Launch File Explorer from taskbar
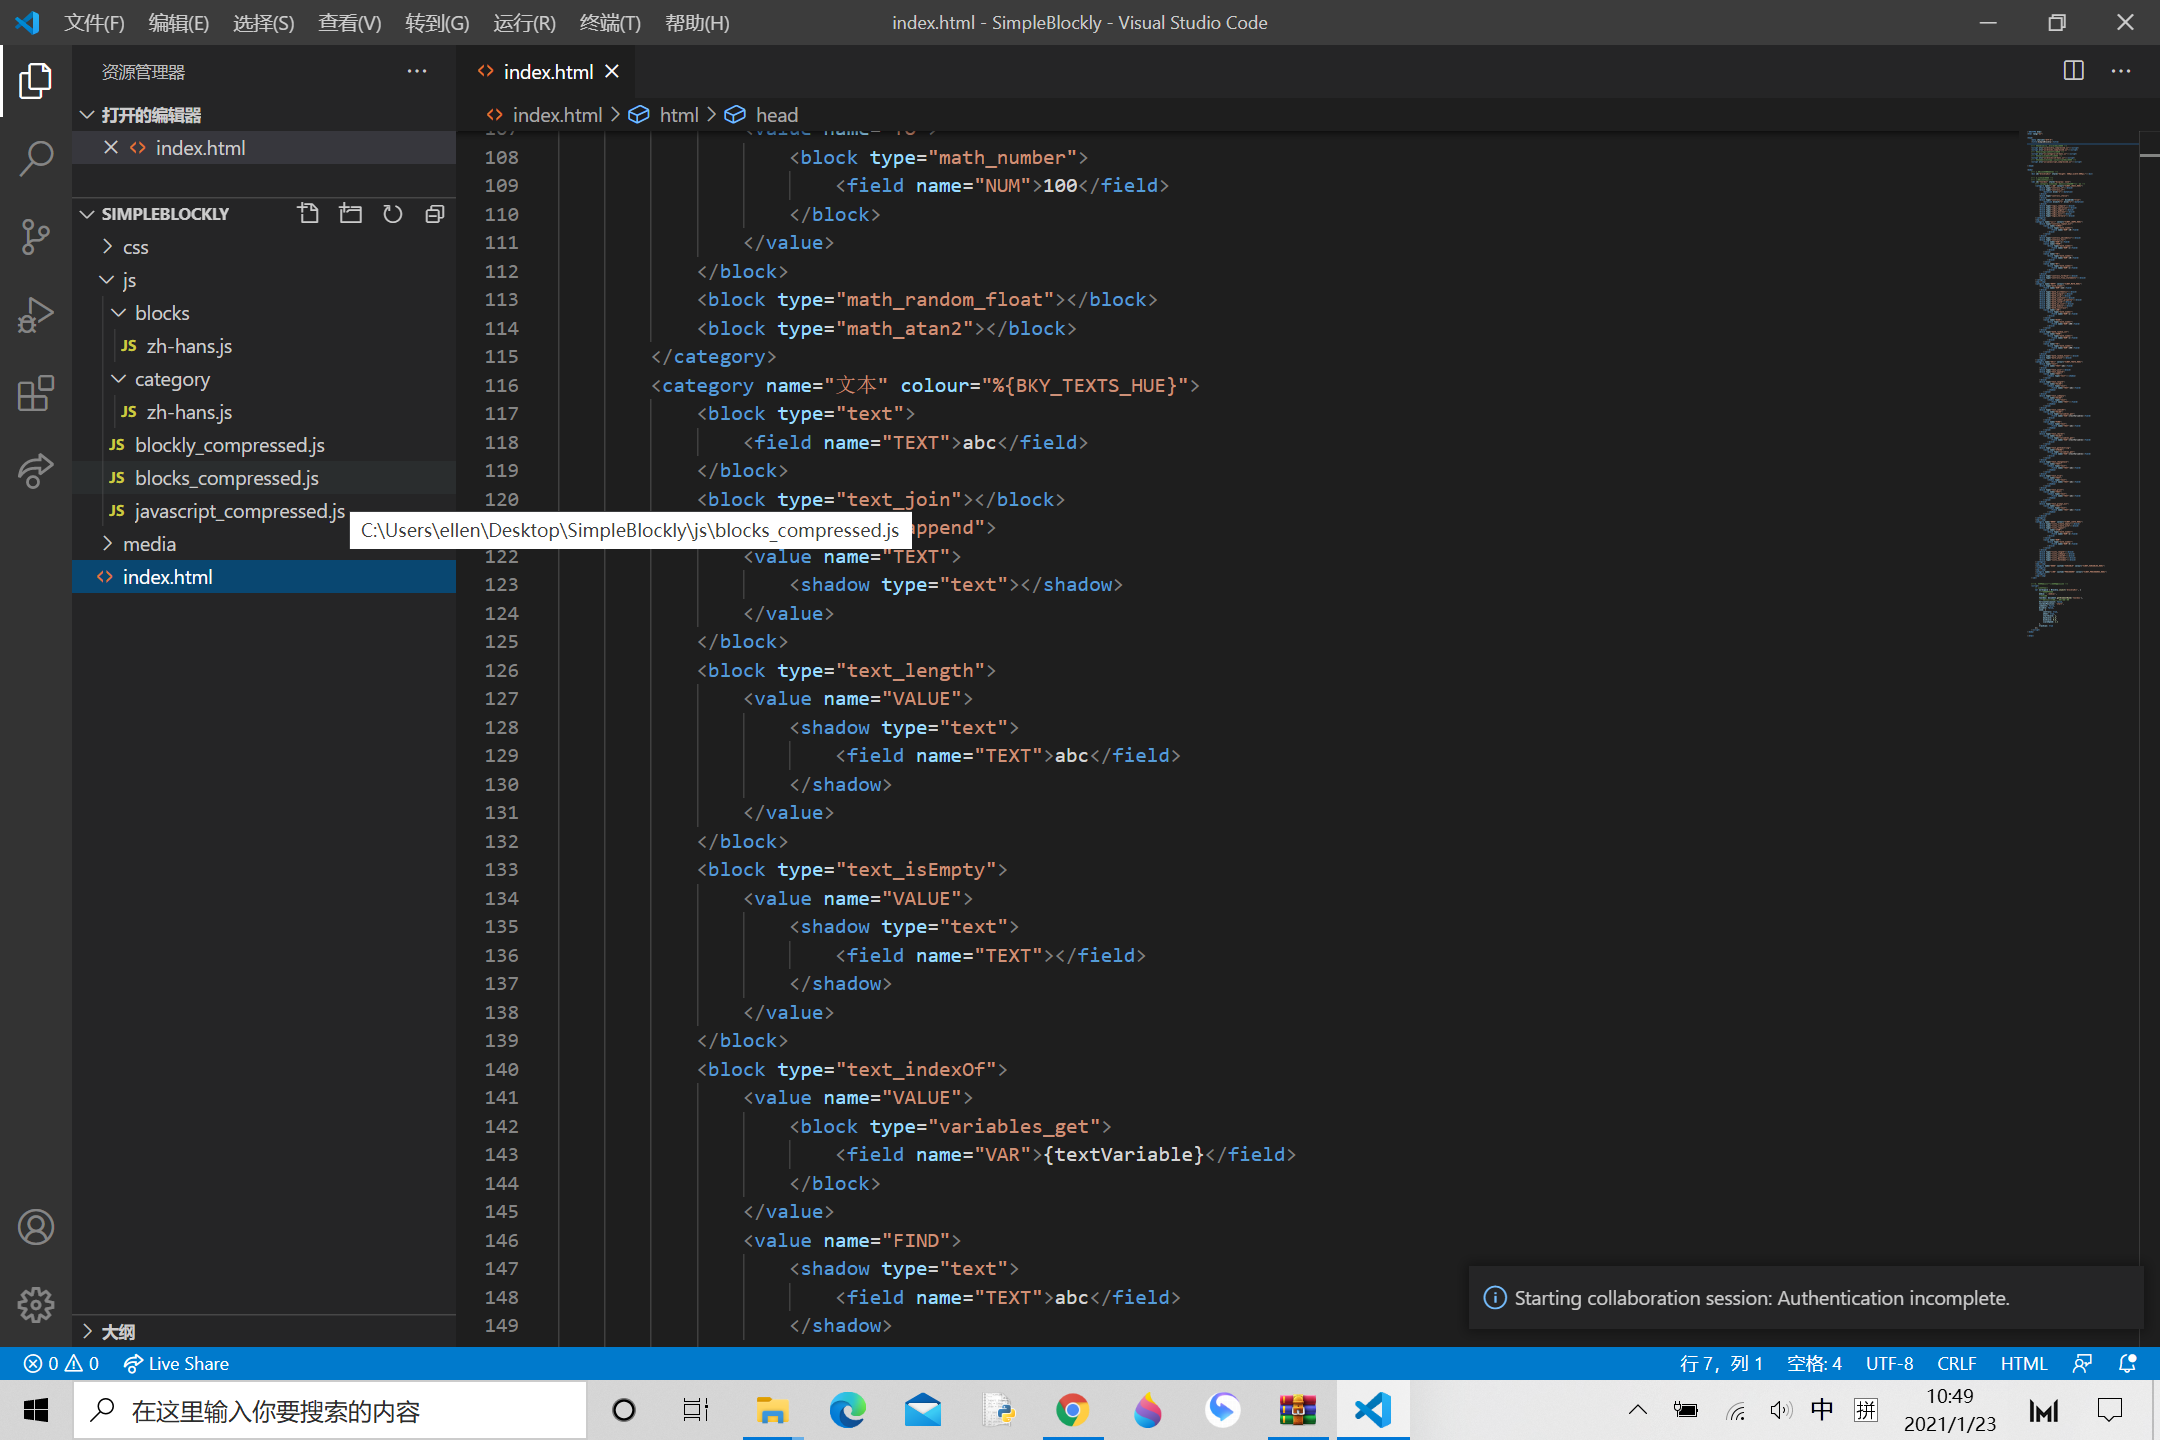 tap(772, 1411)
